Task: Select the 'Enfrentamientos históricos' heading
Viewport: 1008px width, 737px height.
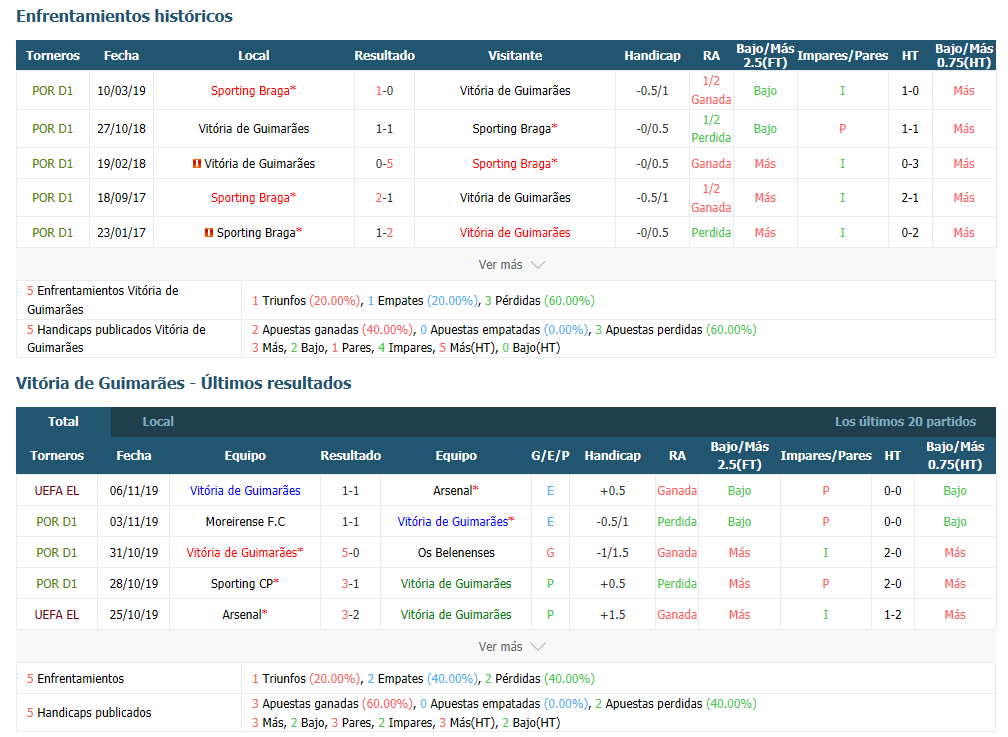Action: click(x=125, y=16)
